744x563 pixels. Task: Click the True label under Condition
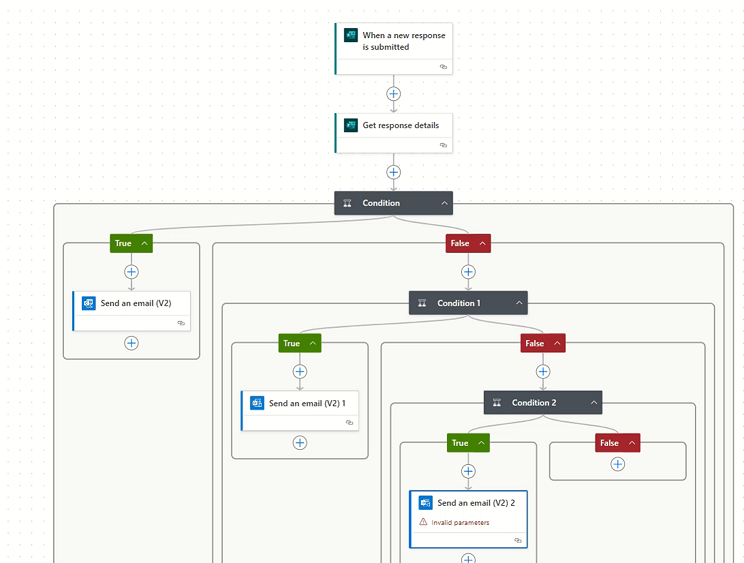[123, 243]
